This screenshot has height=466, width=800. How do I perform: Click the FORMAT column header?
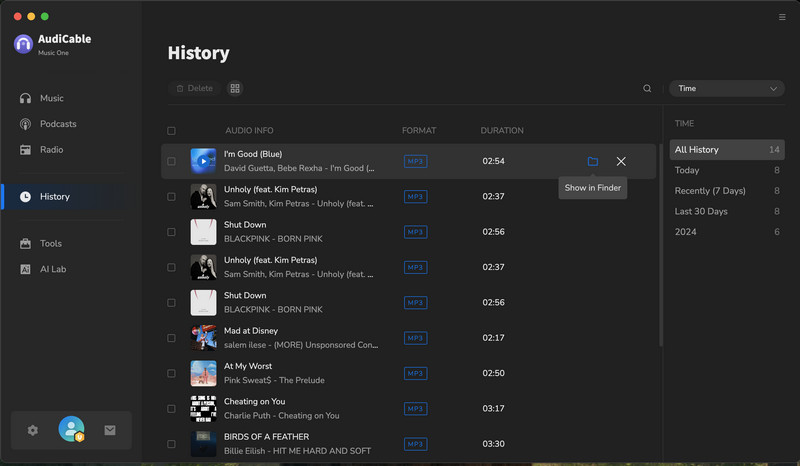point(419,131)
